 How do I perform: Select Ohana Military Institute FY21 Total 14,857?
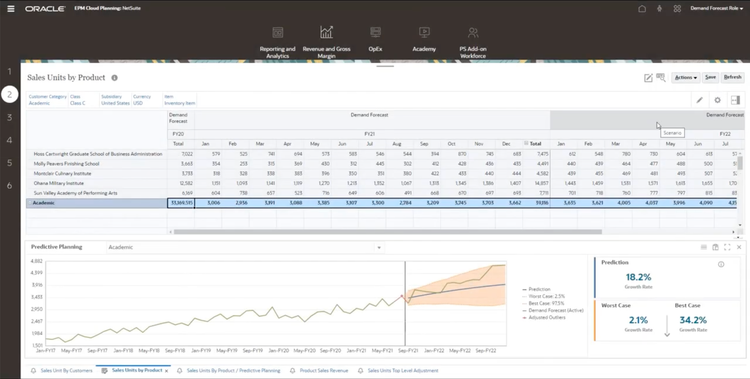click(x=536, y=183)
